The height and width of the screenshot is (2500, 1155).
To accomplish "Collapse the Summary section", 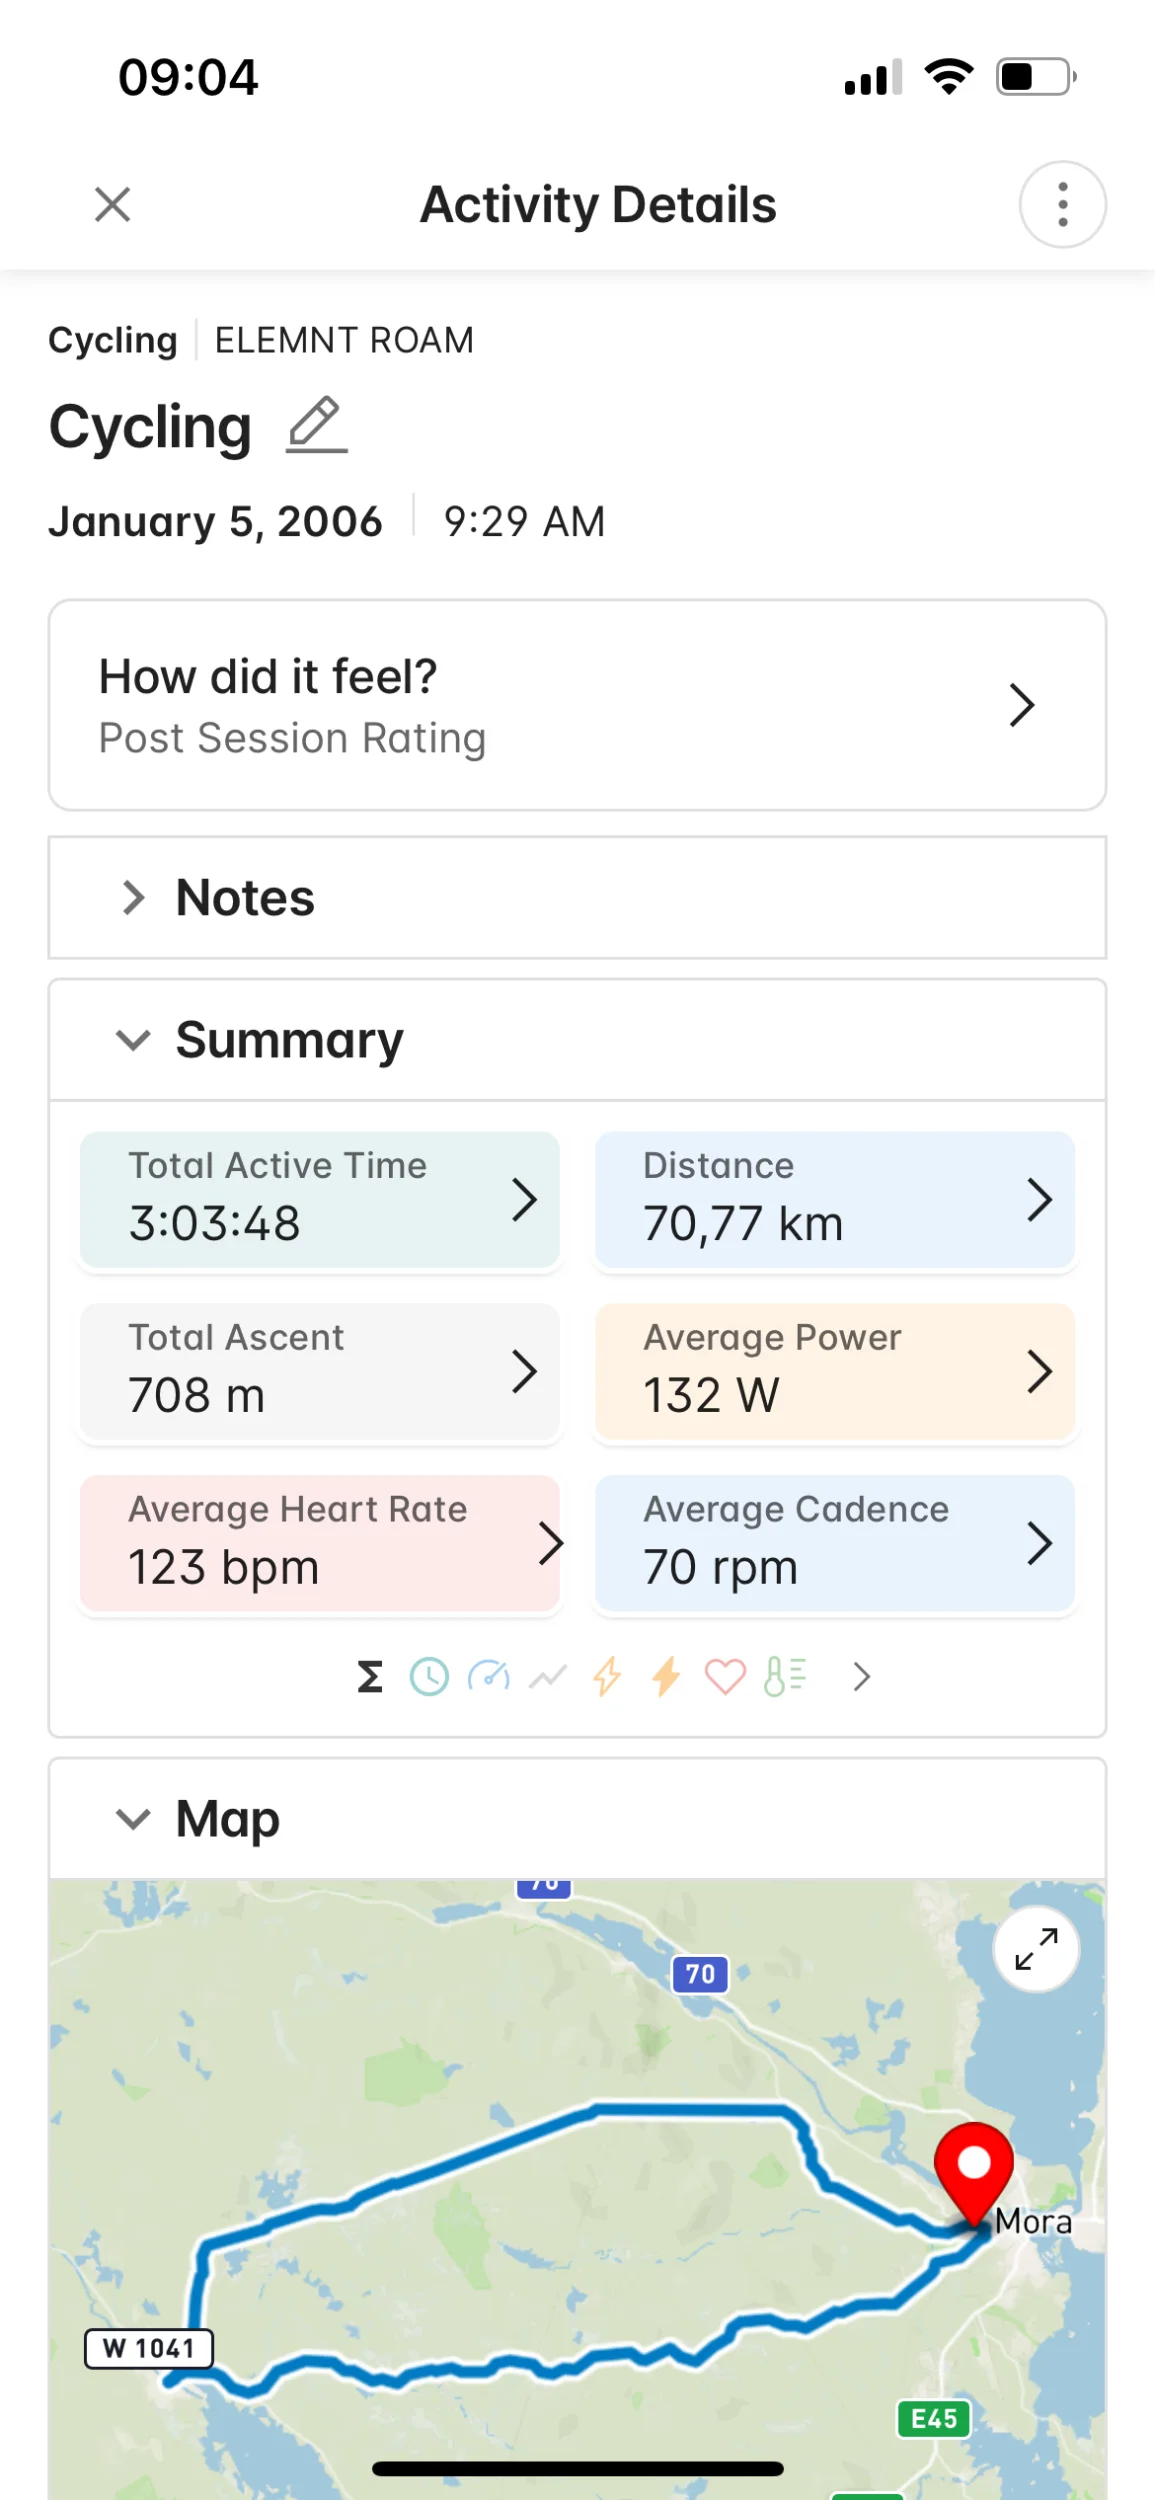I will [x=133, y=1040].
